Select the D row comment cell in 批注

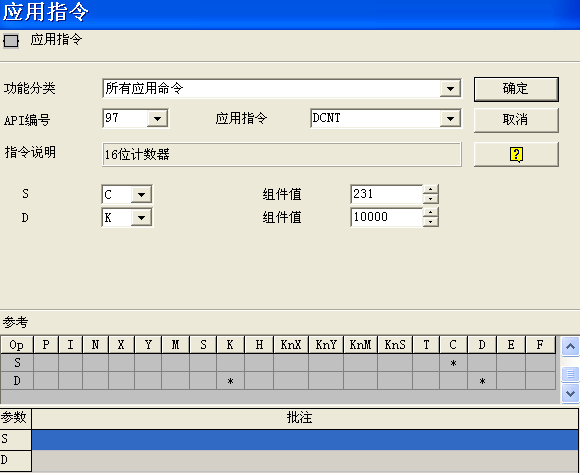[x=305, y=461]
